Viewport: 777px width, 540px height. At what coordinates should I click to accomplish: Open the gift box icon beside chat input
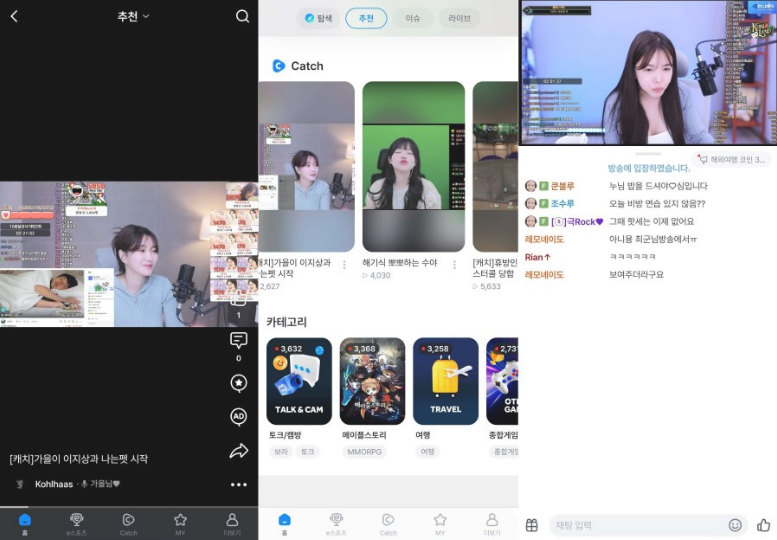(x=532, y=525)
